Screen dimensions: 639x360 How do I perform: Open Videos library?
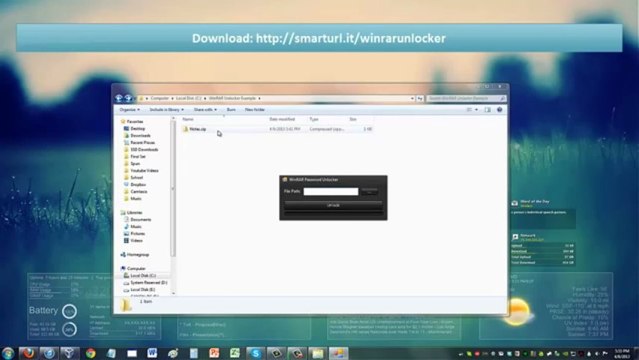coord(136,241)
